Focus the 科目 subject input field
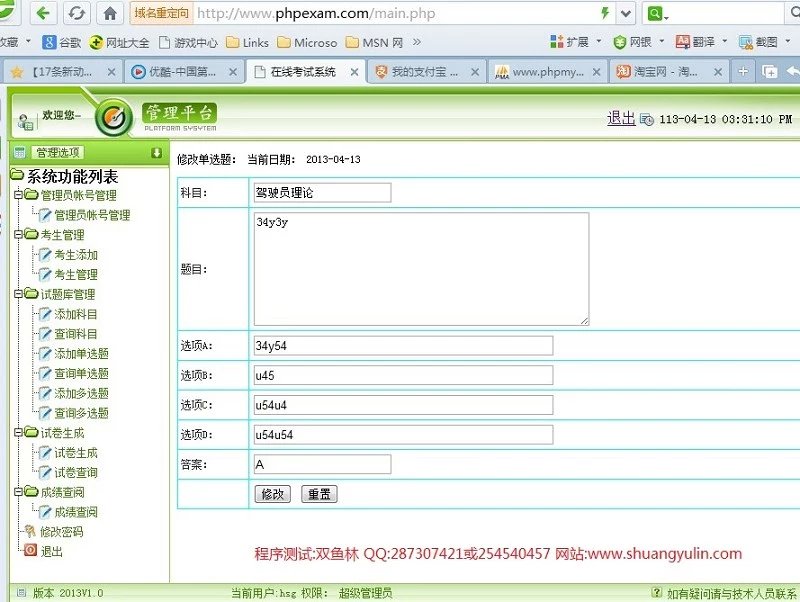Image resolution: width=800 pixels, height=602 pixels. tap(322, 193)
